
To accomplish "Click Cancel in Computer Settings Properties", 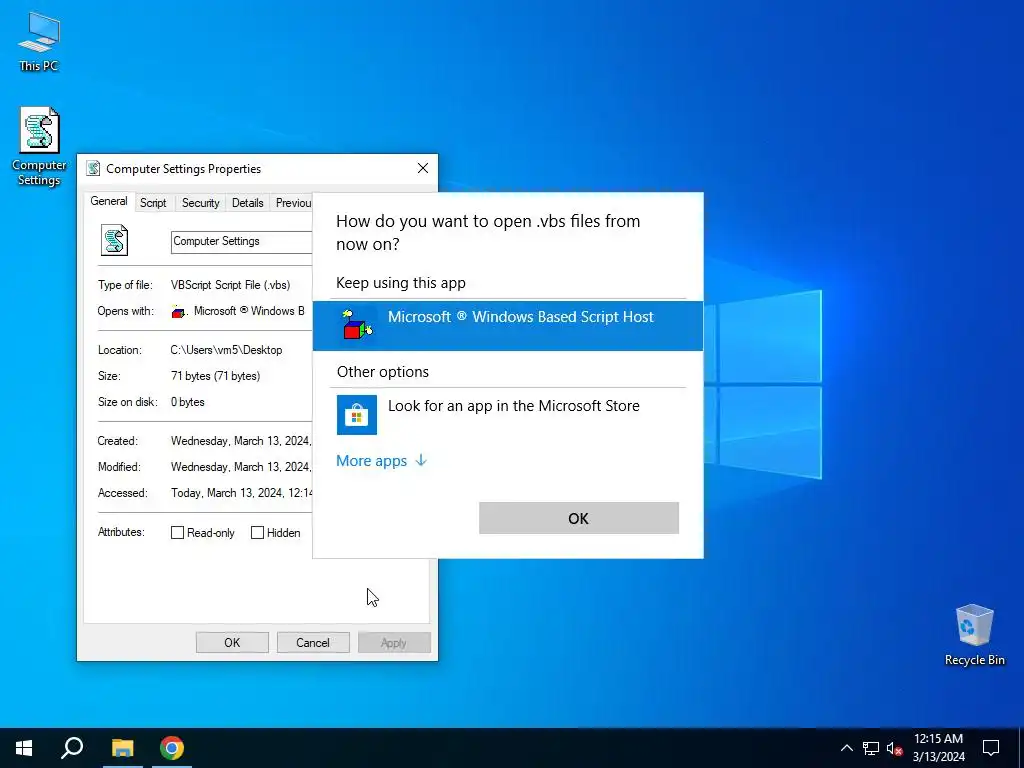I will tap(313, 643).
